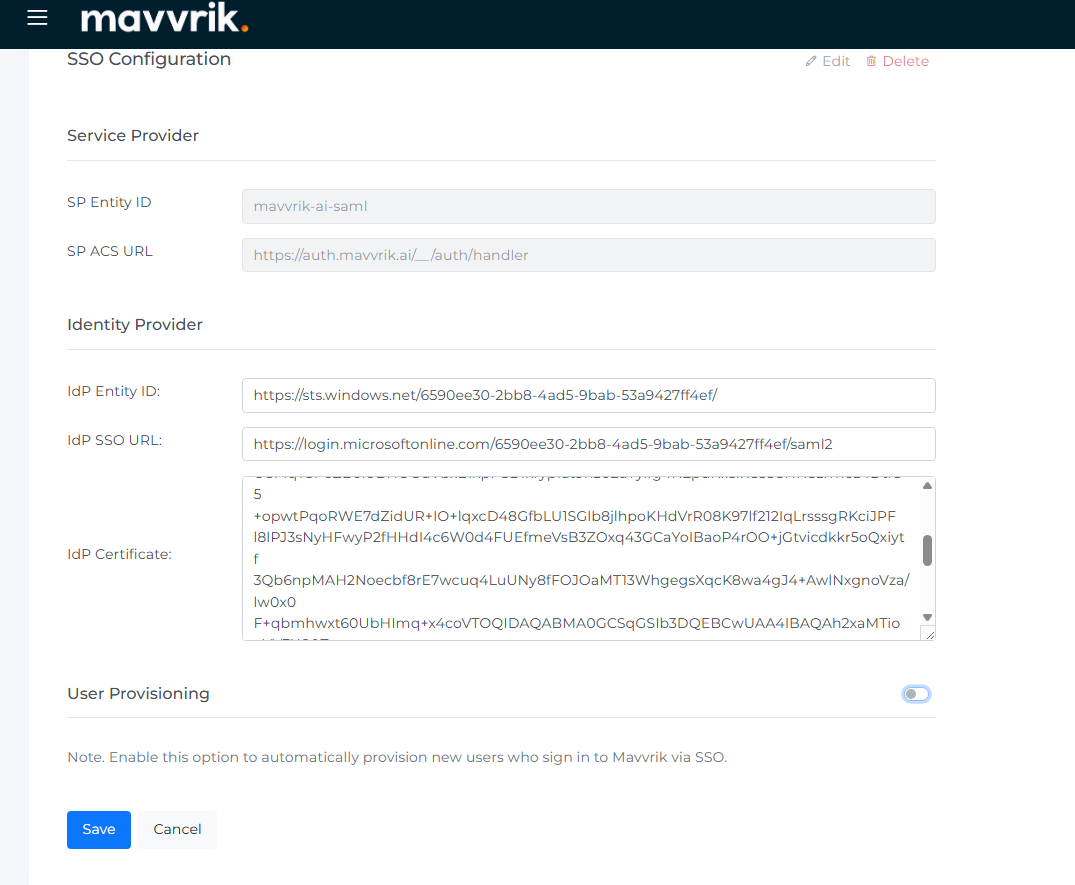Focus the IdP Entity ID field
This screenshot has height=885, width=1075.
pos(588,395)
